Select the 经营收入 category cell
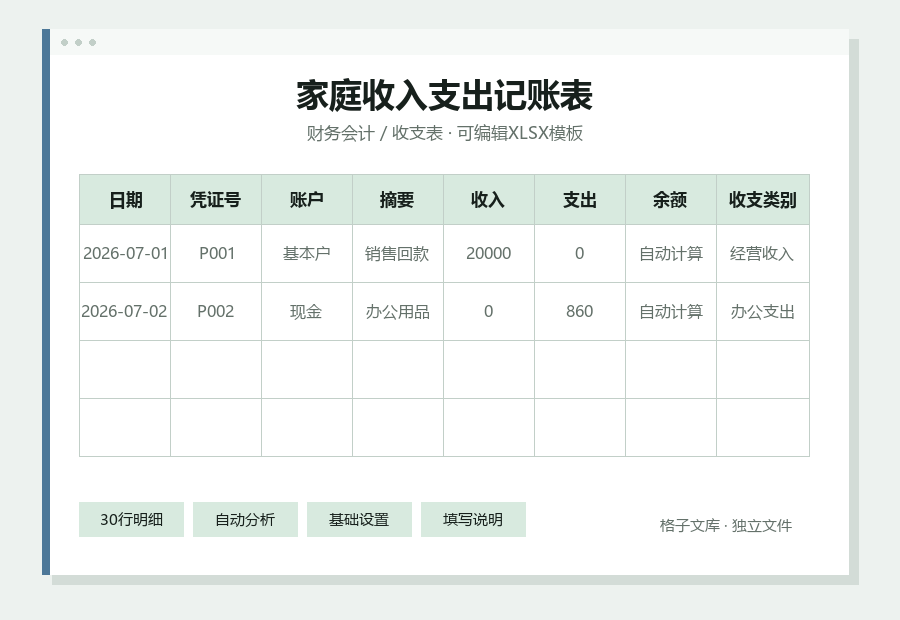The image size is (900, 620). [x=763, y=253]
